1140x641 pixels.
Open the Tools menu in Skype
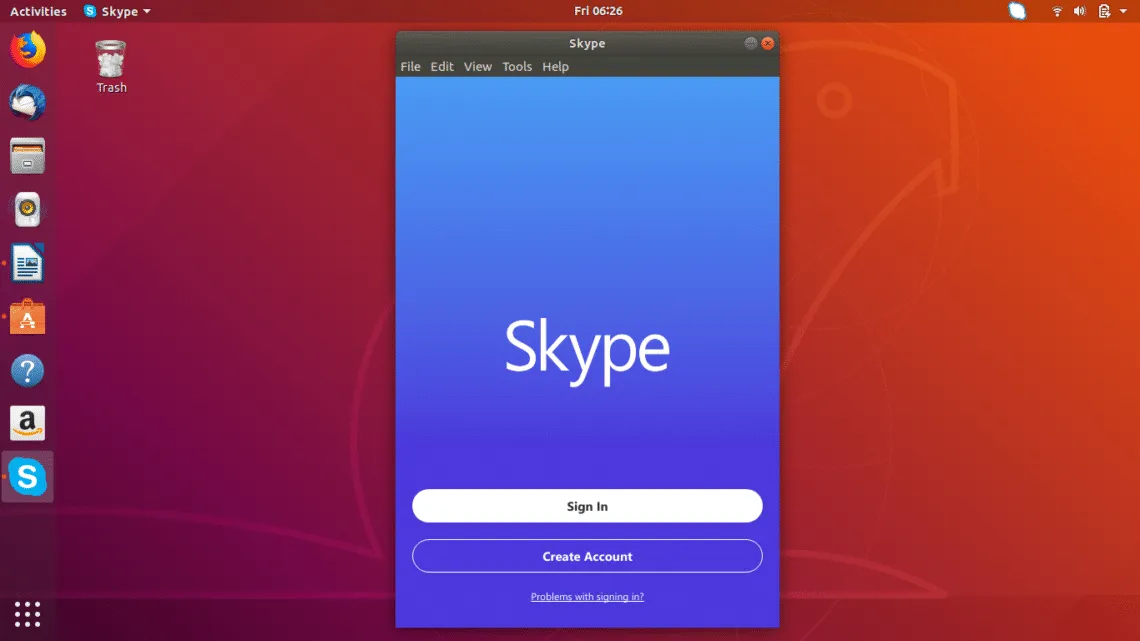(x=517, y=67)
